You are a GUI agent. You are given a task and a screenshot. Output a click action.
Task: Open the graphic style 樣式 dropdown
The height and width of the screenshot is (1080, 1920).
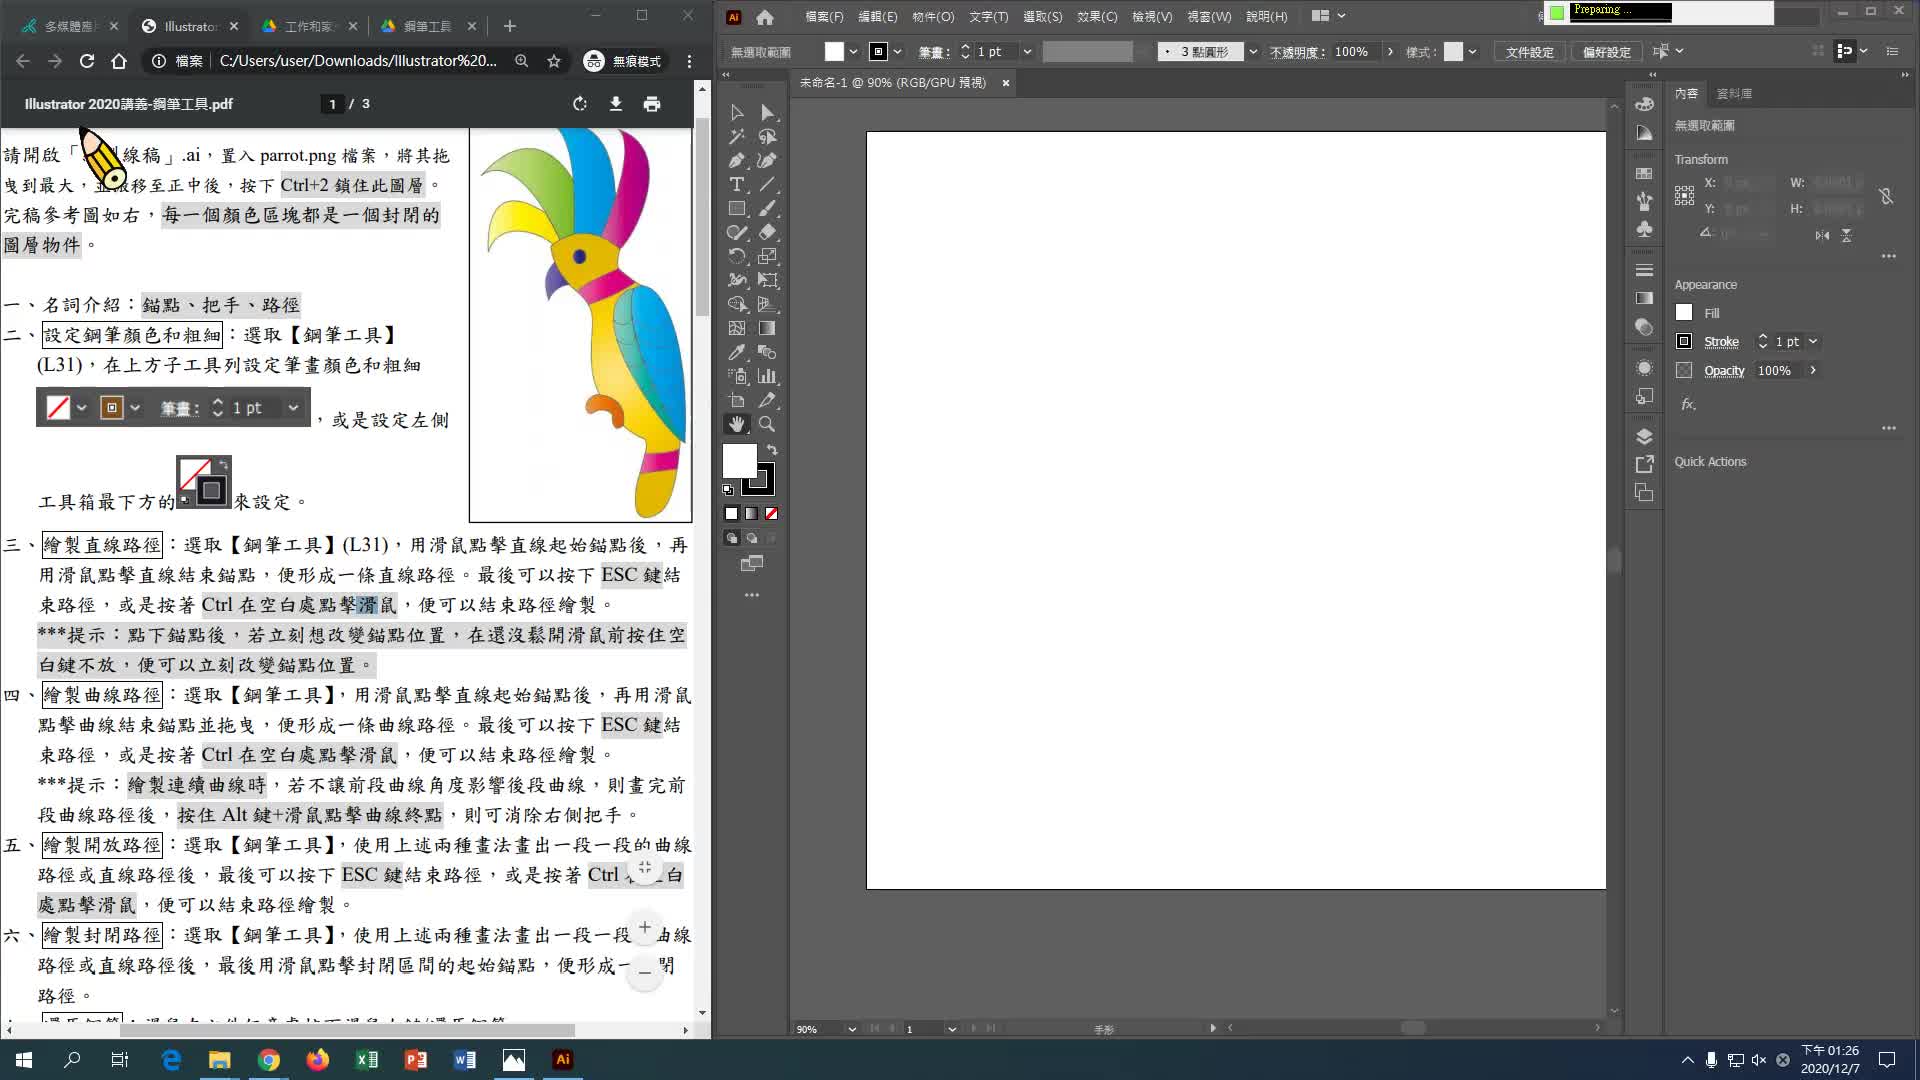pyautogui.click(x=1472, y=52)
